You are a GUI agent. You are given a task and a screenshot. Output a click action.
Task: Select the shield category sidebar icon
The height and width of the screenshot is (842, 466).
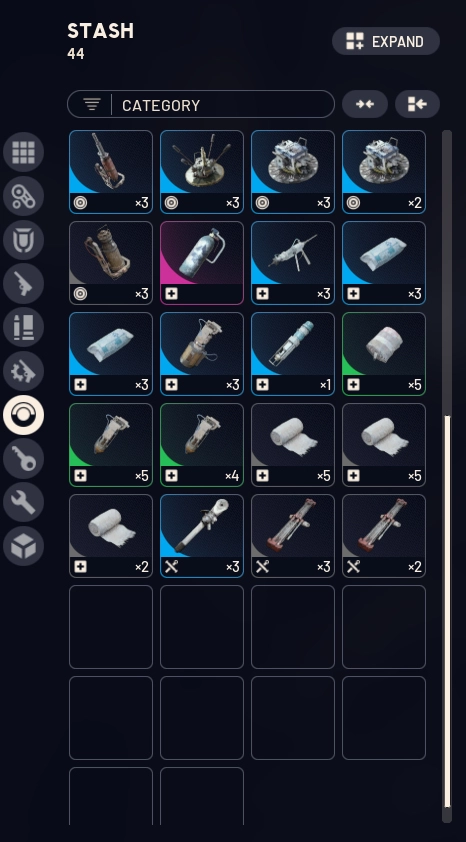(23, 240)
